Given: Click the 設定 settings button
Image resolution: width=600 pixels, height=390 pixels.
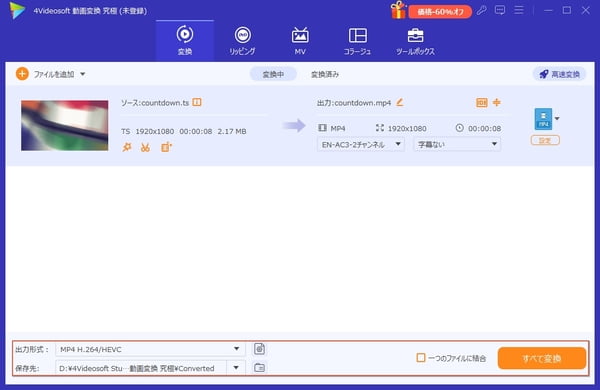Looking at the screenshot, I should click(x=545, y=140).
